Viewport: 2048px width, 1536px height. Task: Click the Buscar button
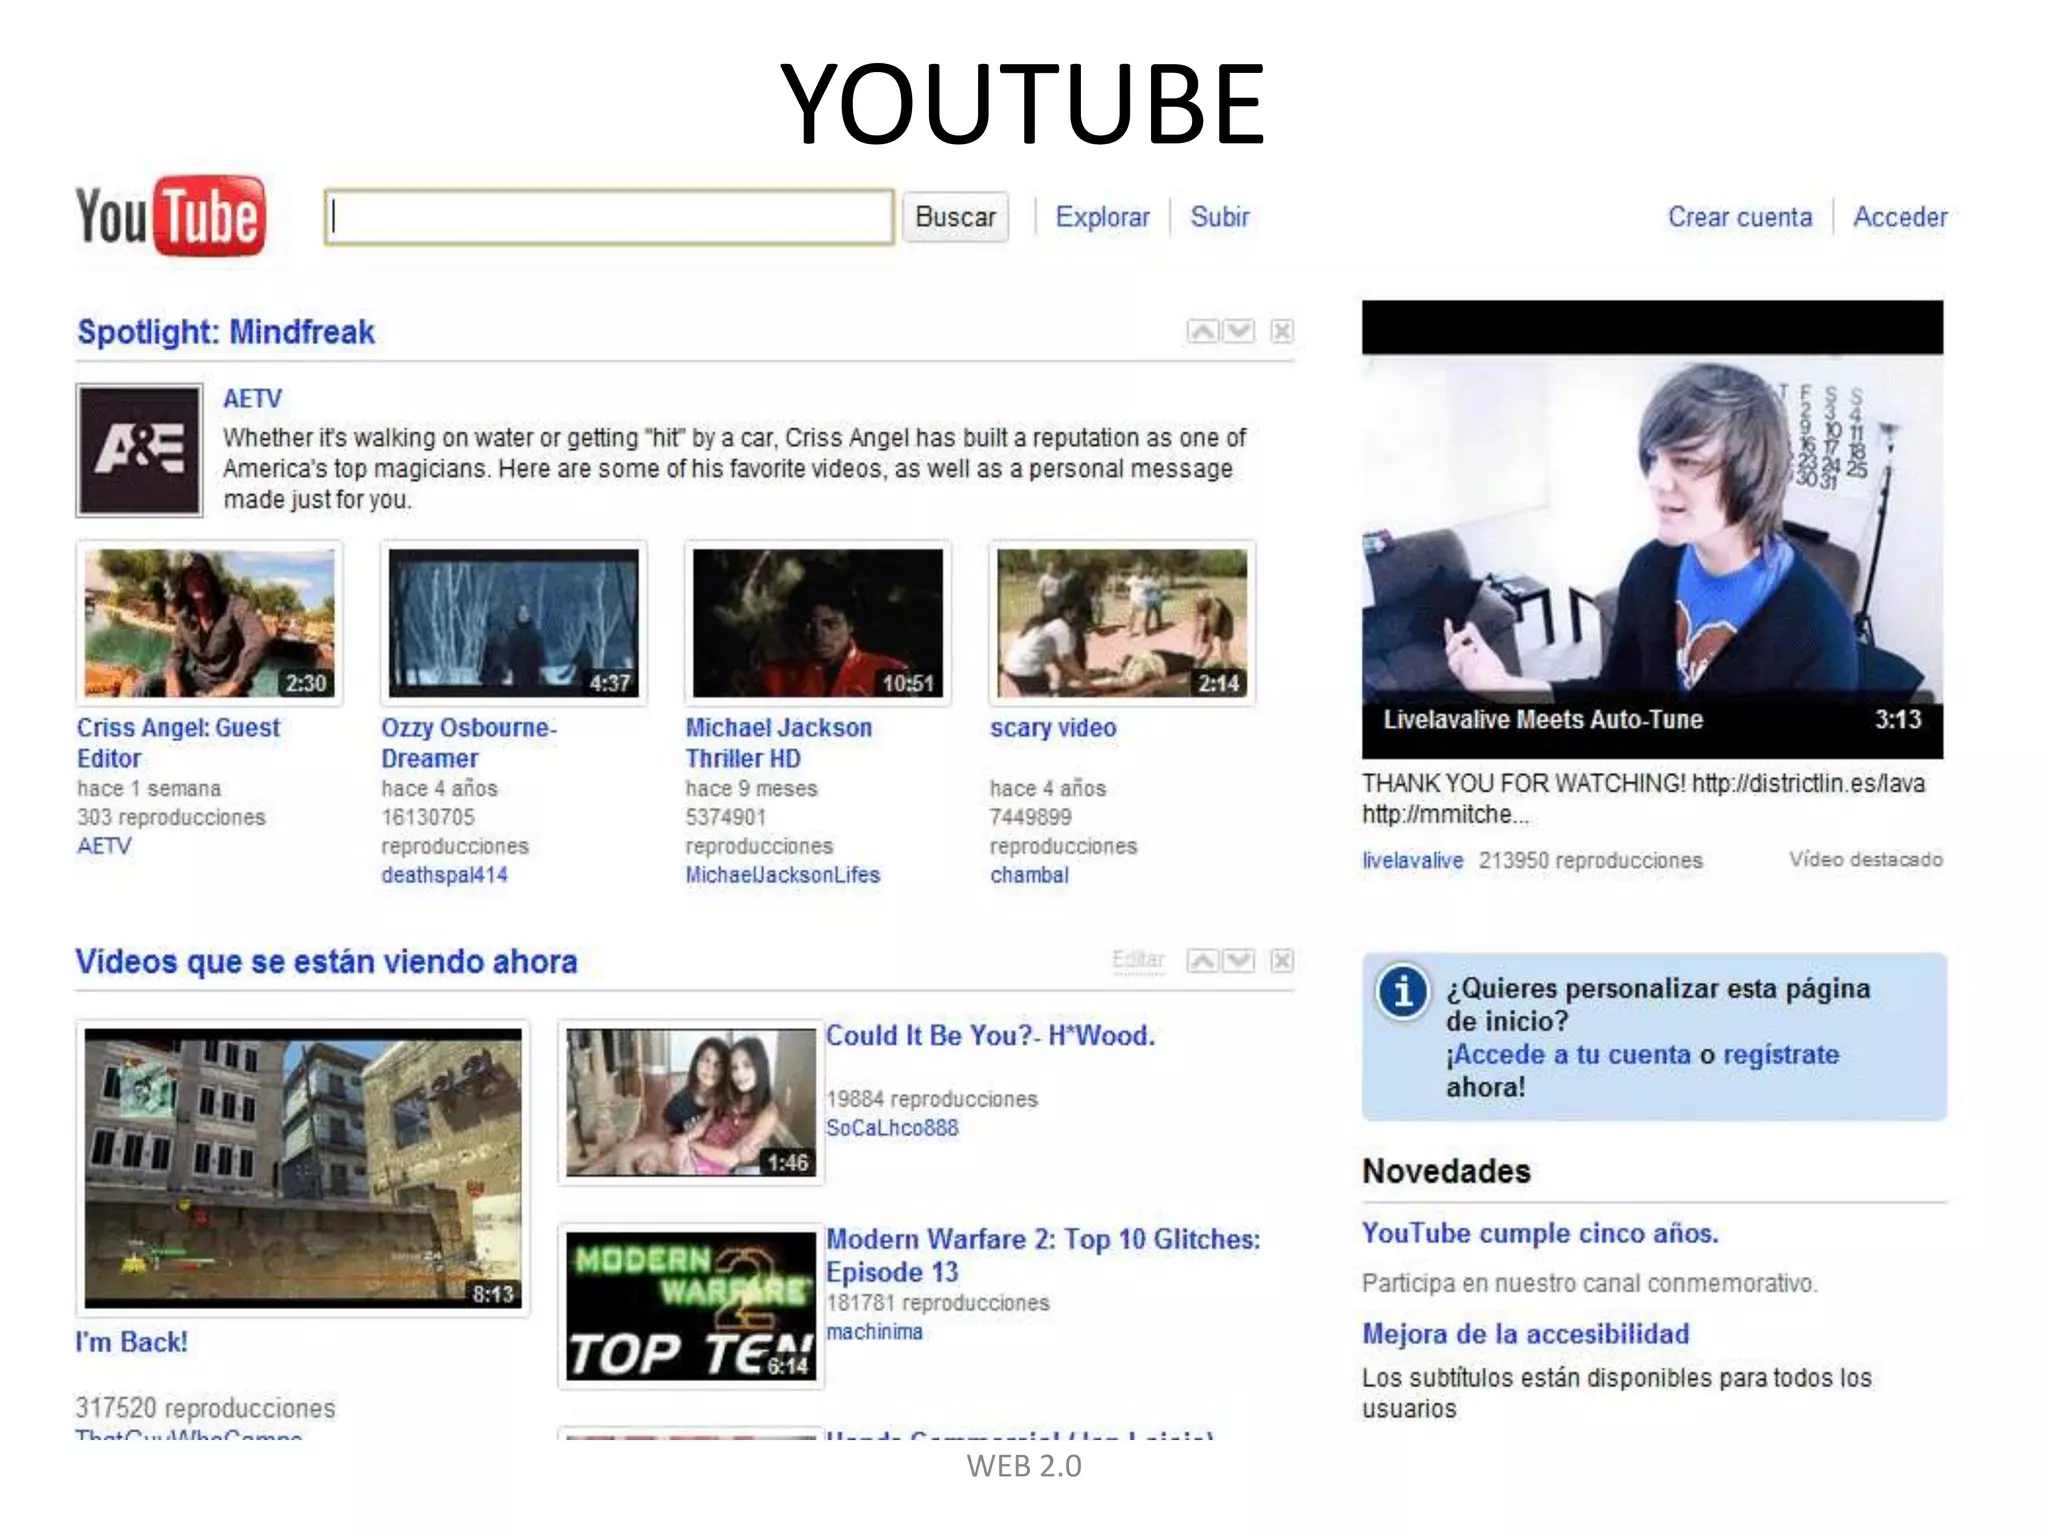955,217
